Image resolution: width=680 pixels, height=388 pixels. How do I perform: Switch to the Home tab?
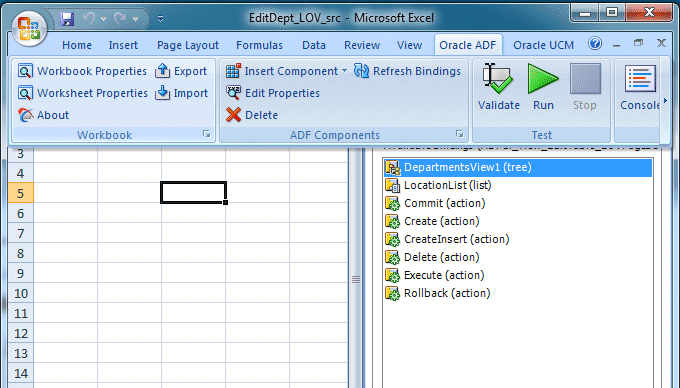click(77, 45)
